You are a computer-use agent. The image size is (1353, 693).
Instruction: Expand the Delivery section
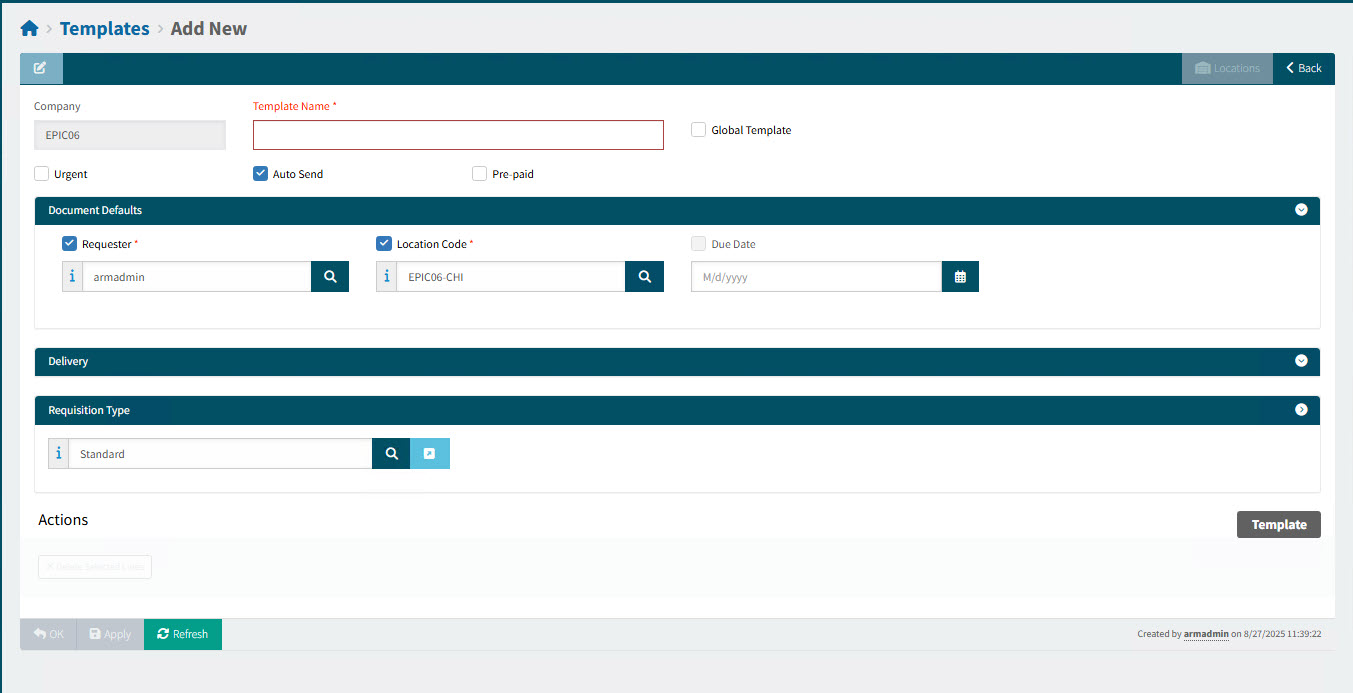[x=1301, y=361]
